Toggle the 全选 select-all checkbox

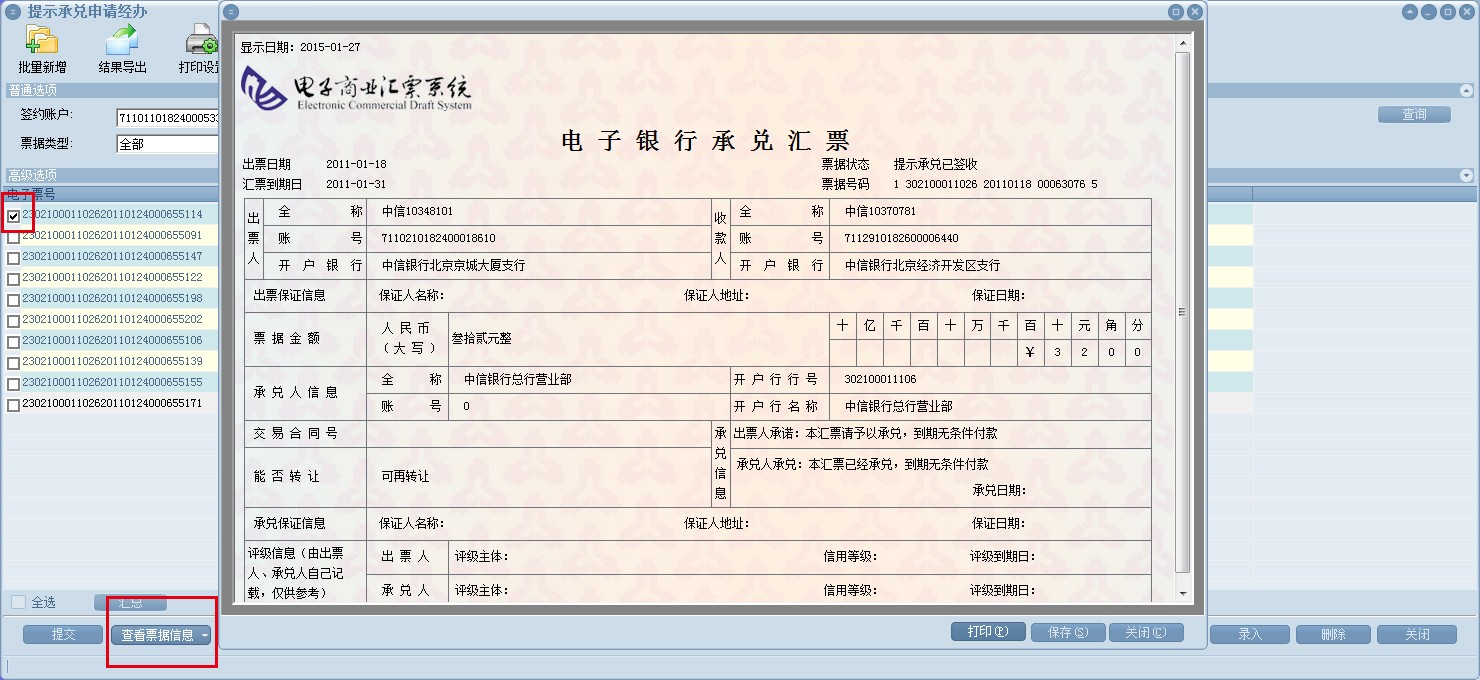coord(18,602)
